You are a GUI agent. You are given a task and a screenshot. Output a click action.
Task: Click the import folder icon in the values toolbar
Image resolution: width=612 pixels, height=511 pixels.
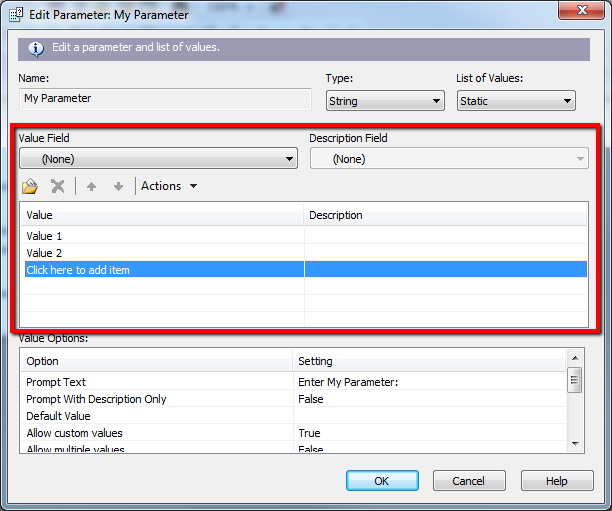pyautogui.click(x=30, y=186)
